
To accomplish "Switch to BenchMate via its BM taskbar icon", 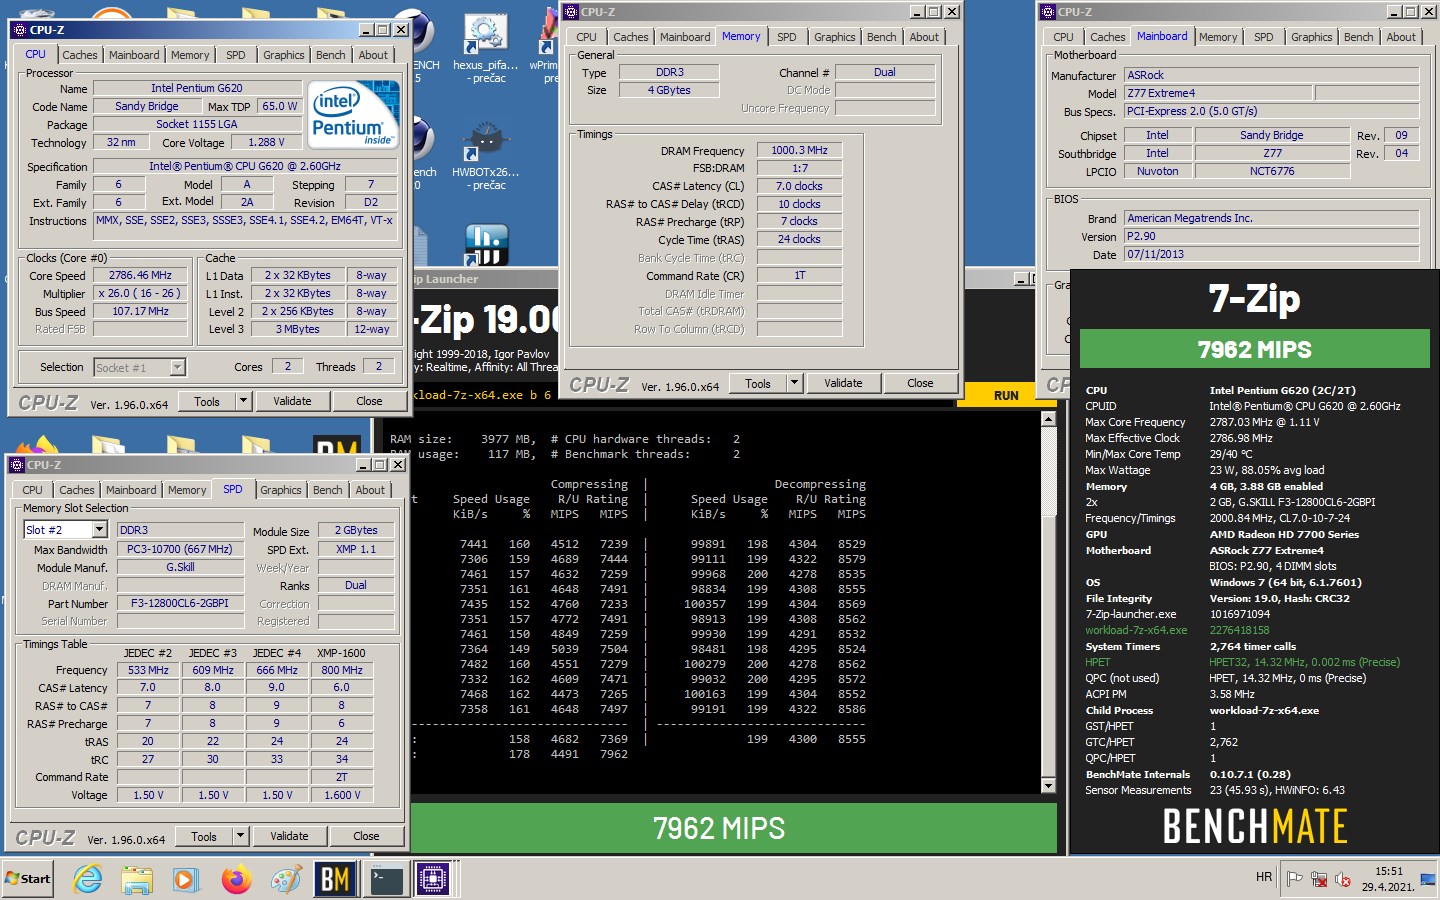I will [x=335, y=879].
